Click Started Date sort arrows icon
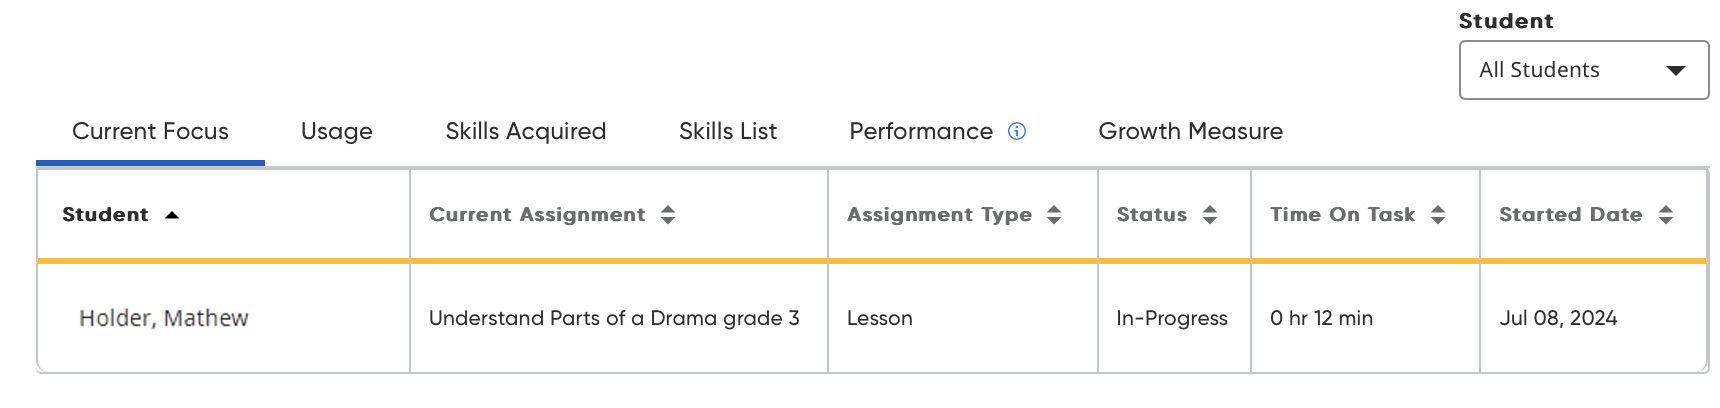This screenshot has height=408, width=1720. click(1666, 214)
